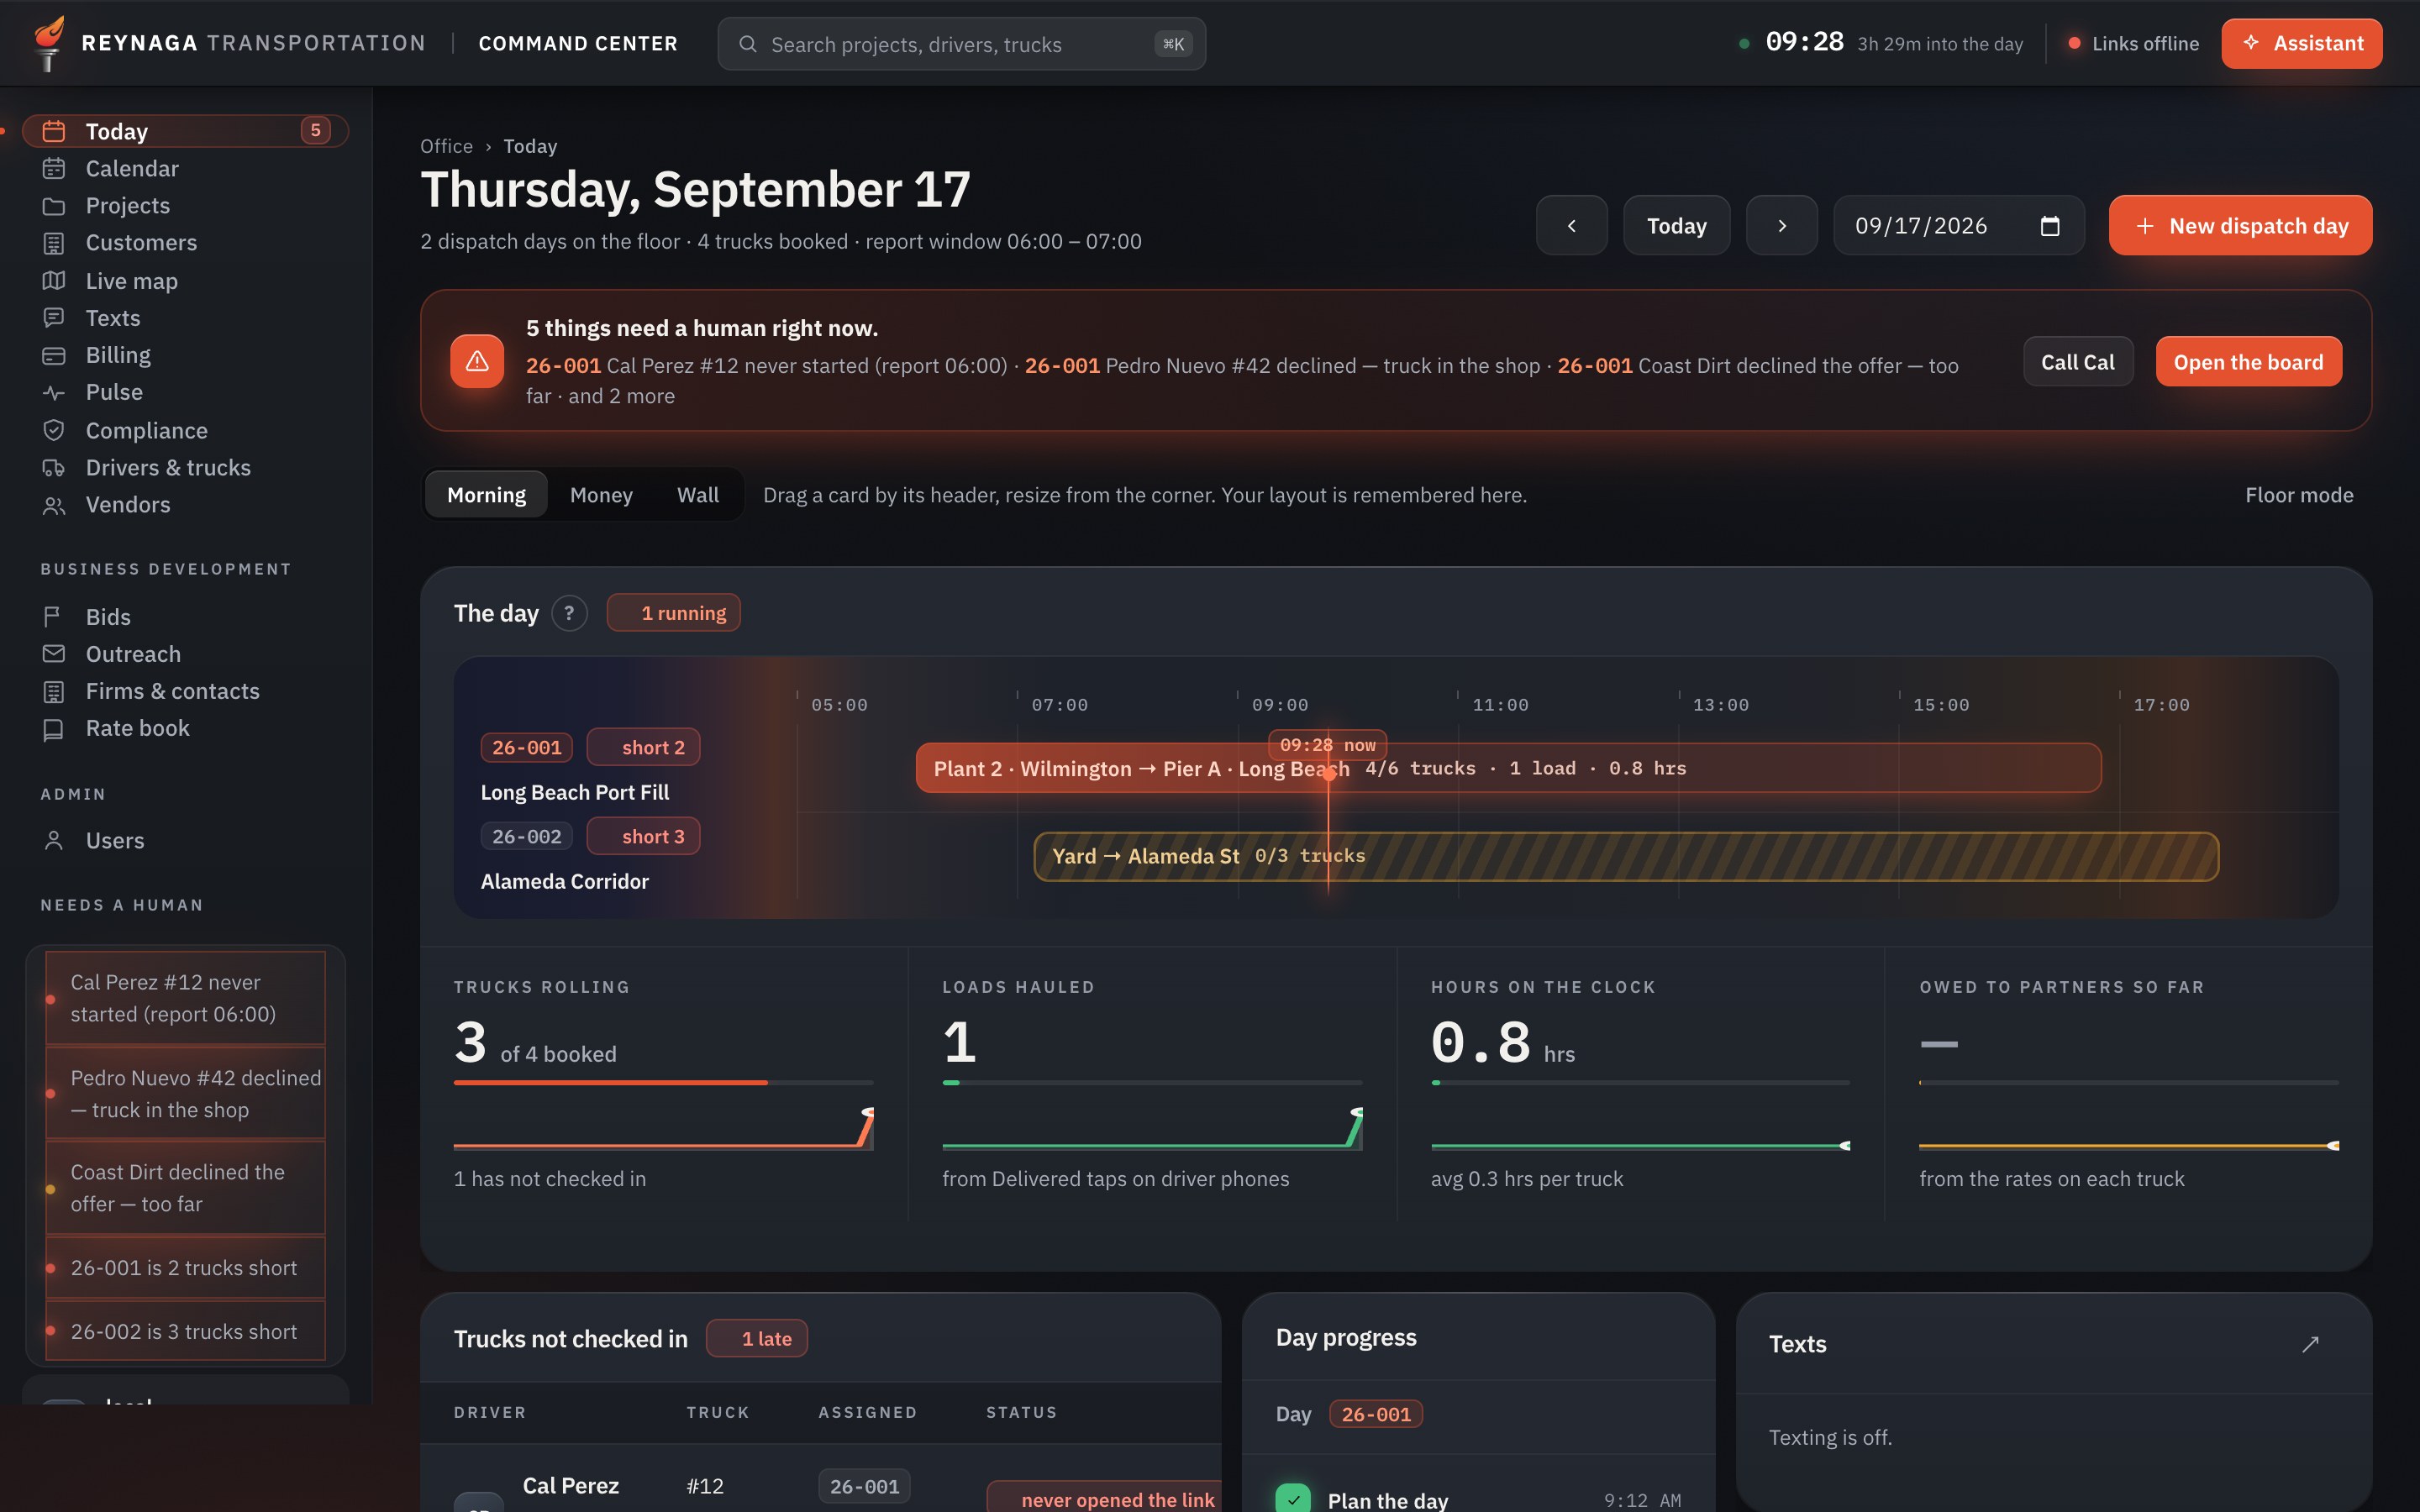The width and height of the screenshot is (2420, 1512).
Task: Jump to Today date button
Action: click(1676, 225)
